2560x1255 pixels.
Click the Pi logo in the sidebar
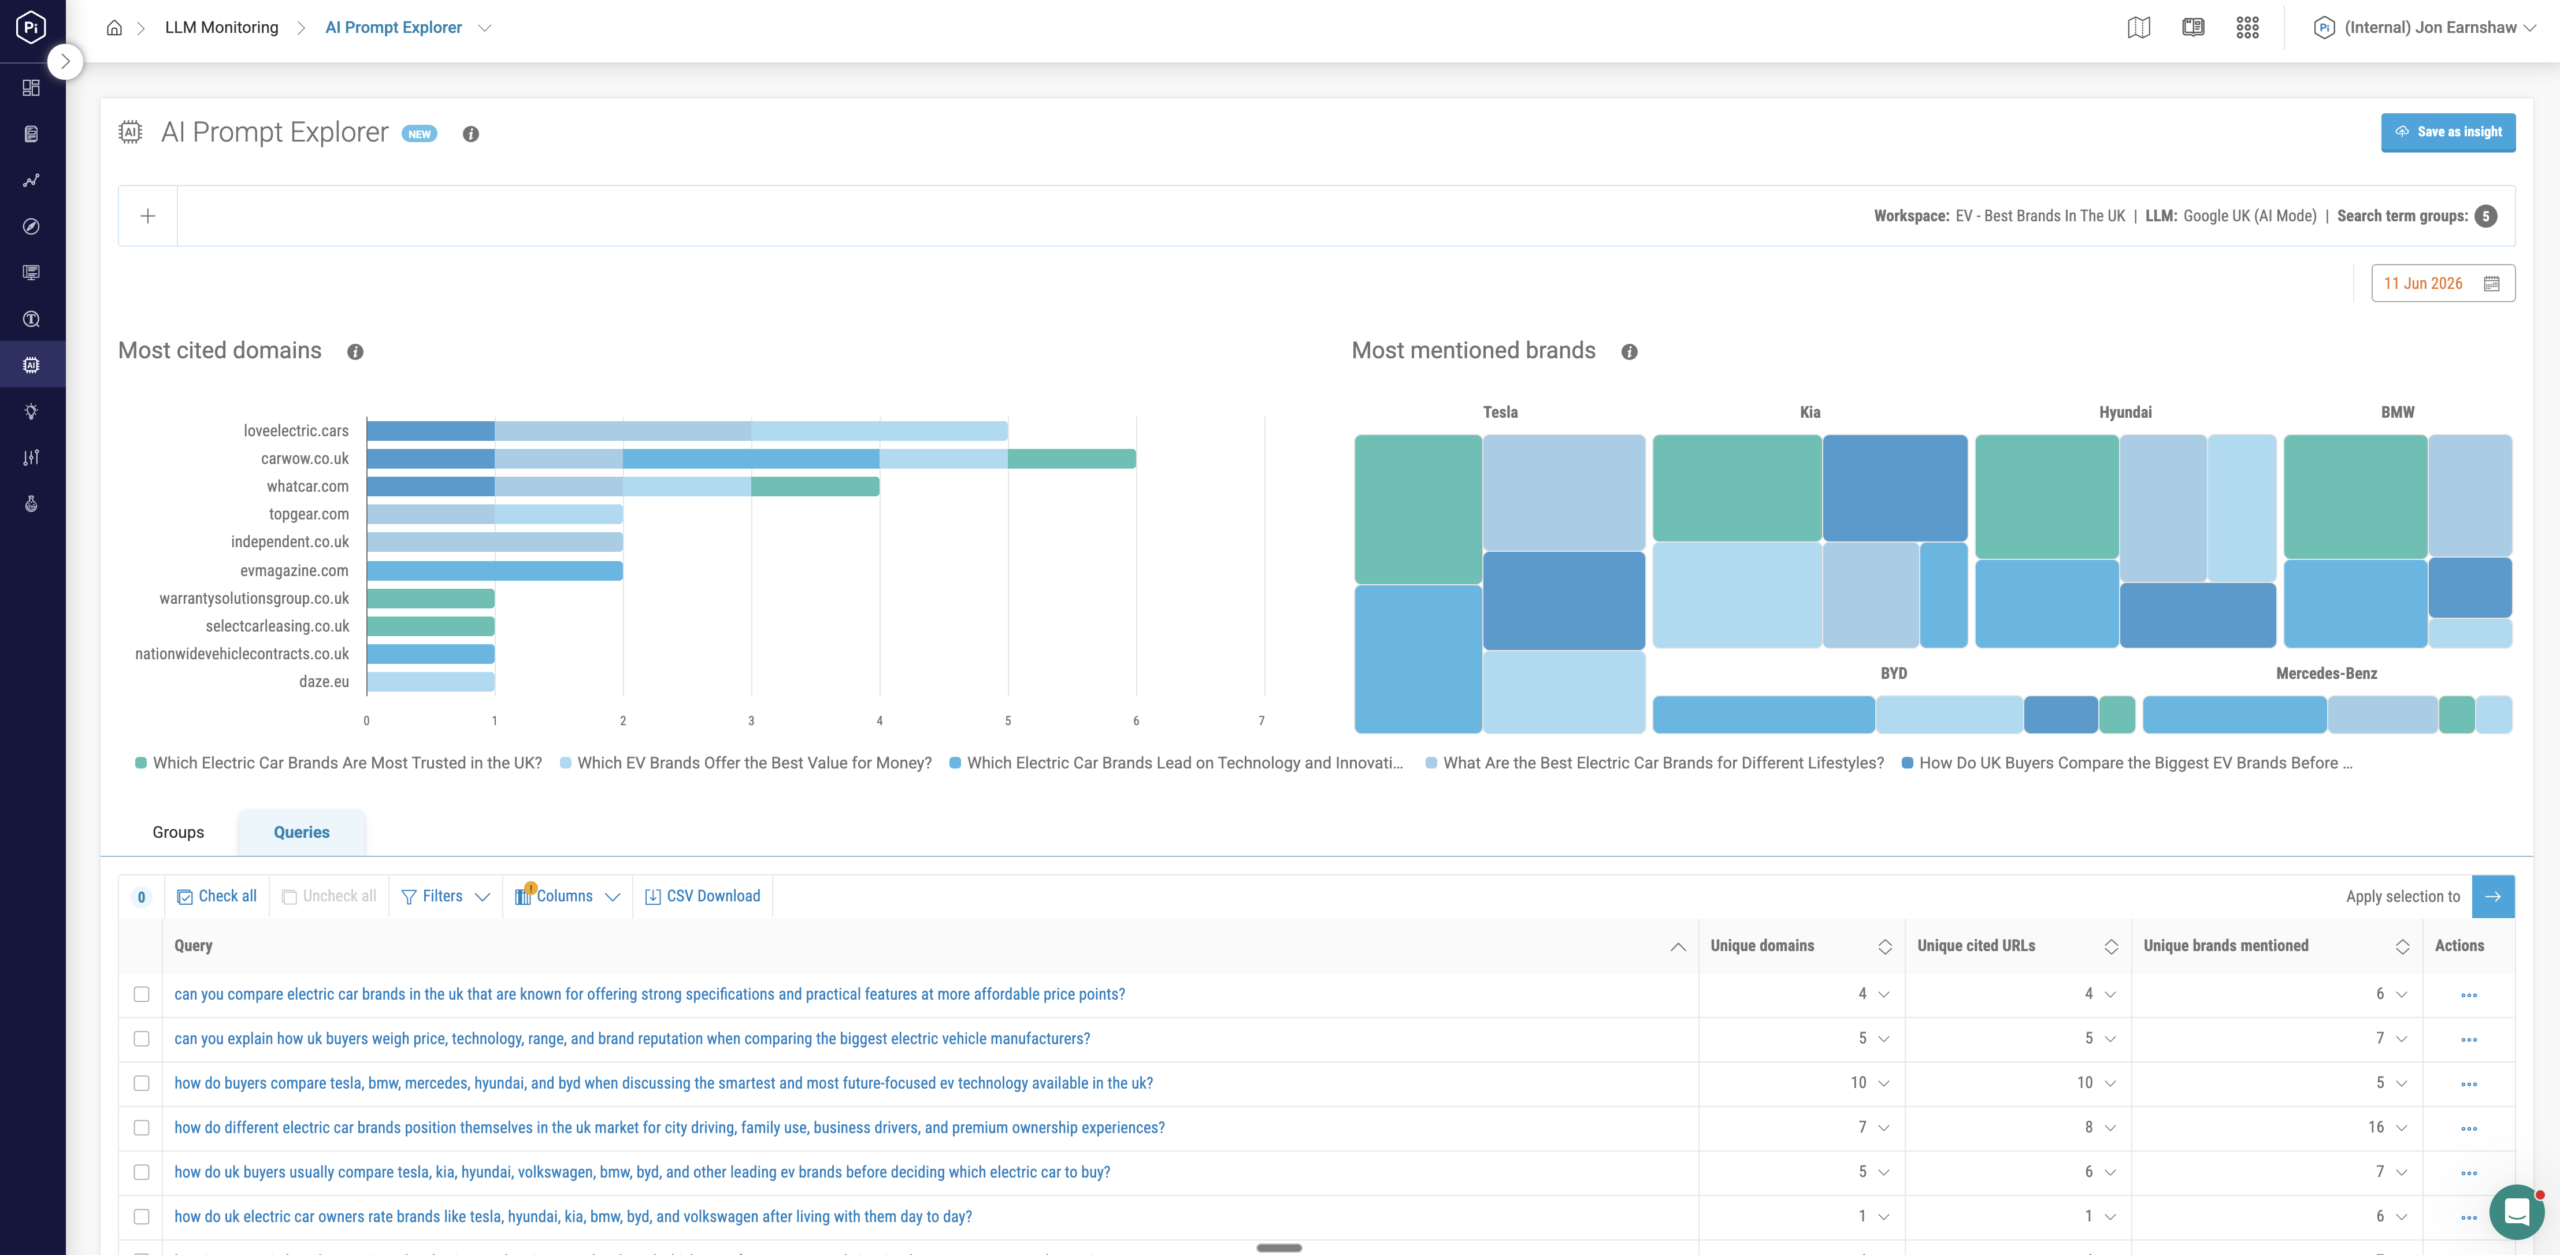(x=31, y=27)
